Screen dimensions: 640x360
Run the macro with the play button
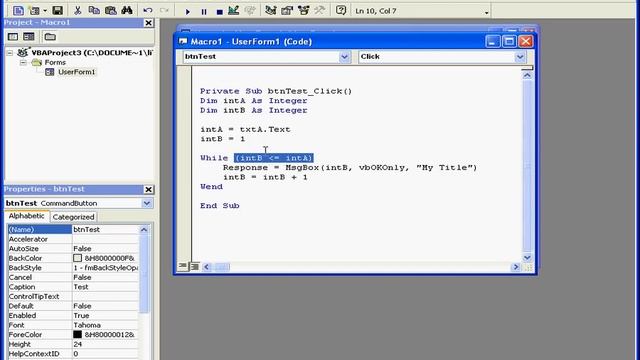187,11
